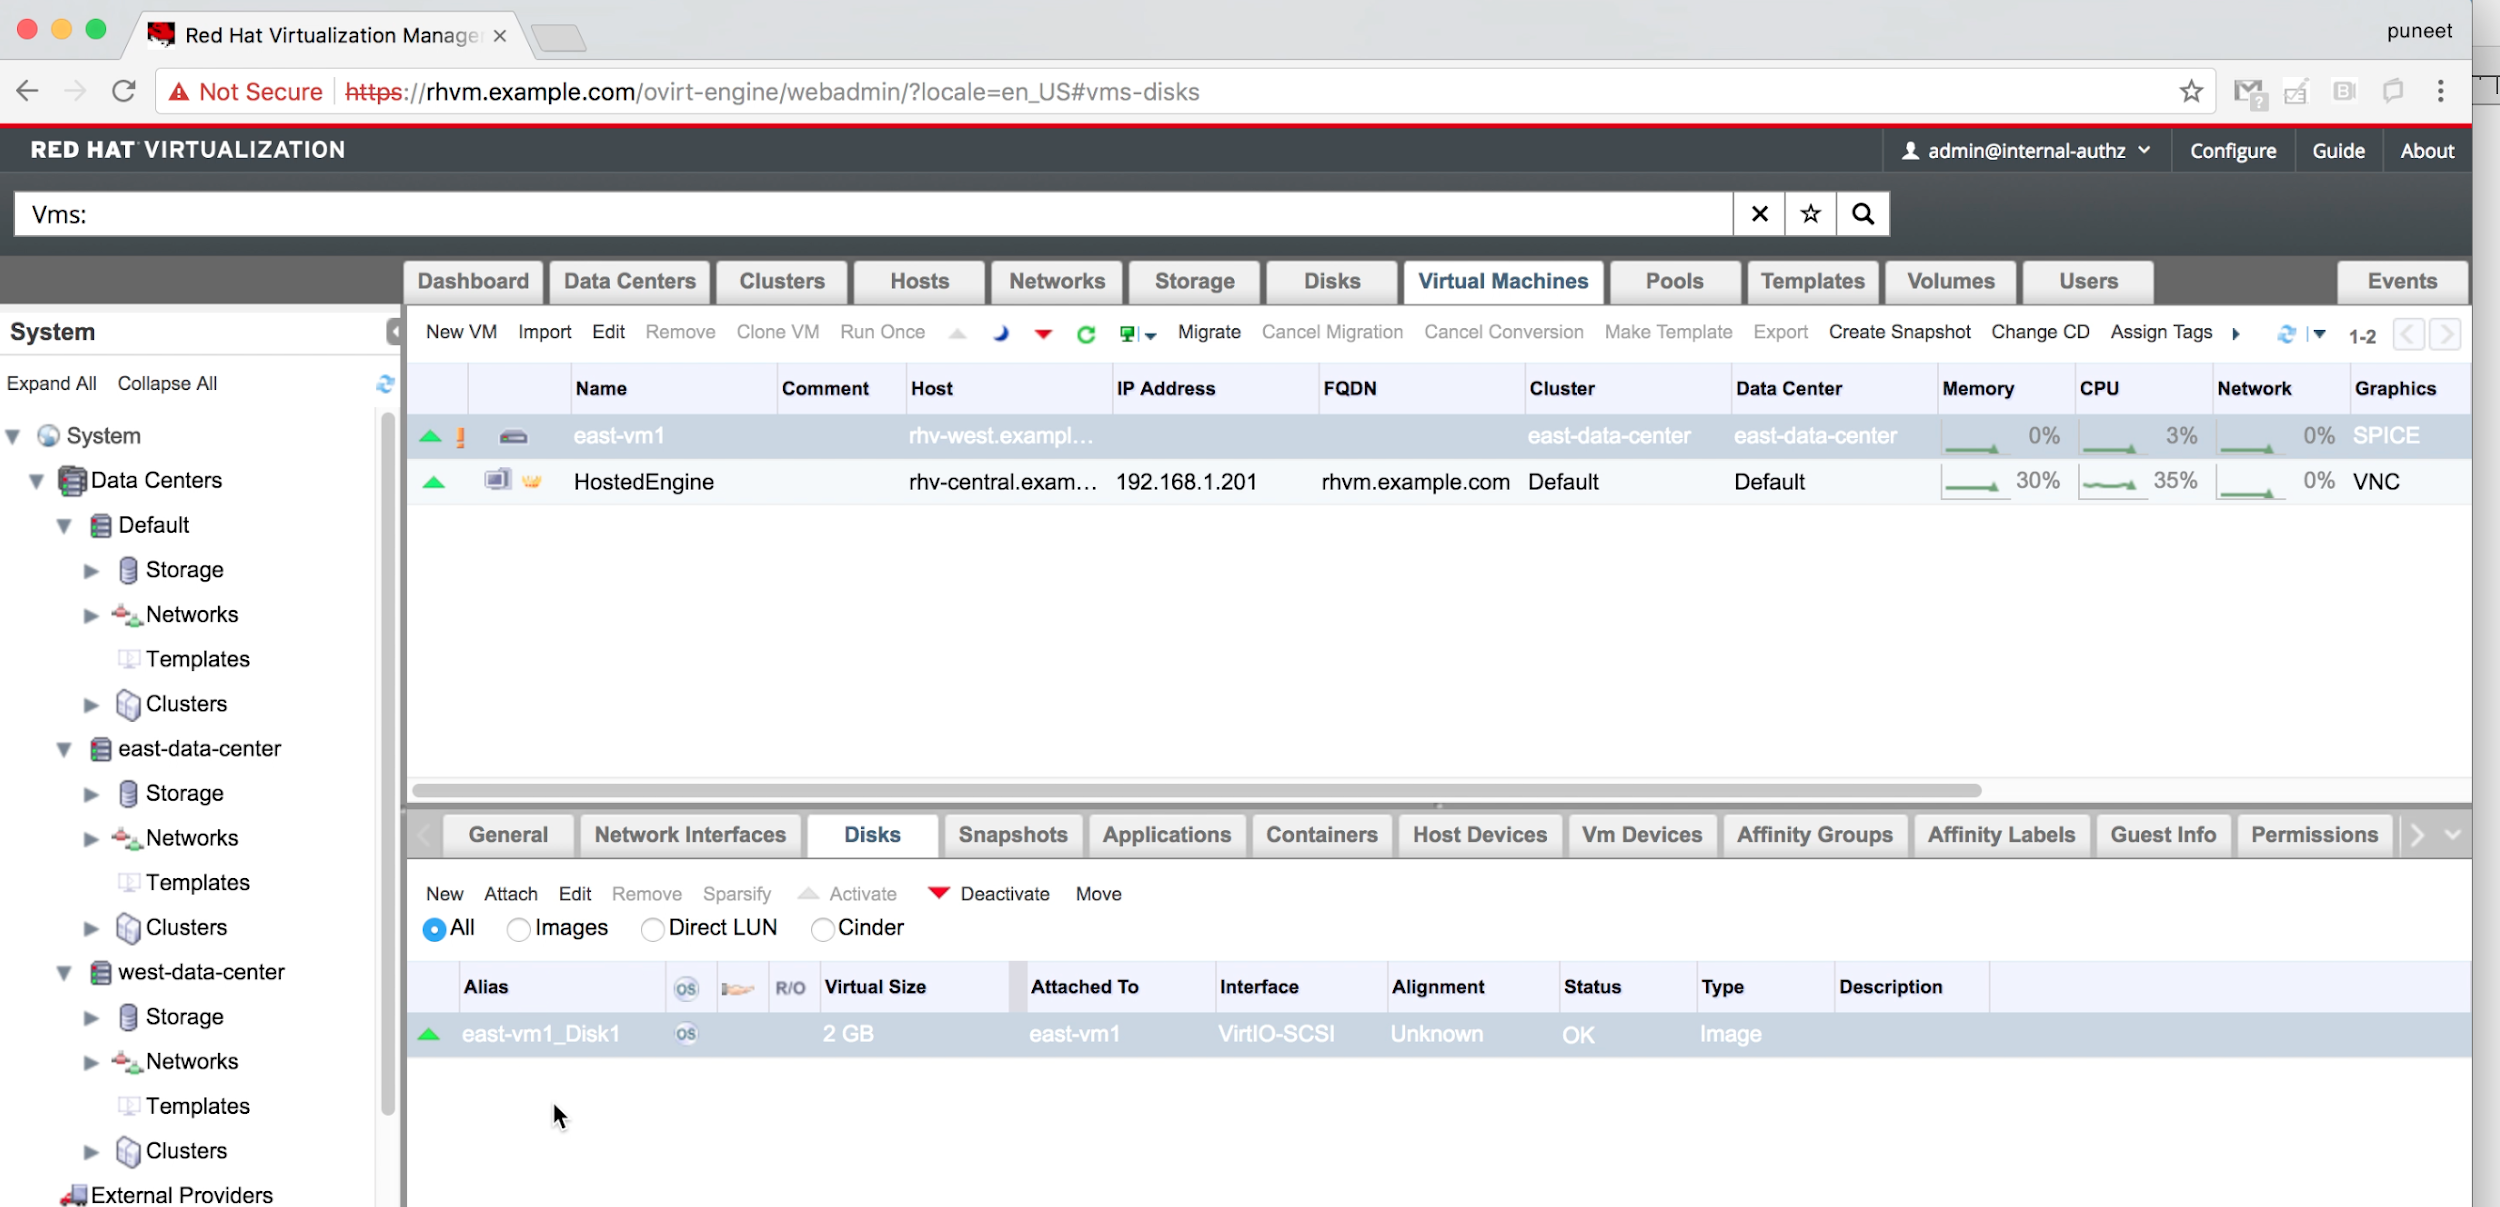Image resolution: width=2500 pixels, height=1207 pixels.
Task: Click the blue moon Suspend VM icon
Action: pos(1001,333)
